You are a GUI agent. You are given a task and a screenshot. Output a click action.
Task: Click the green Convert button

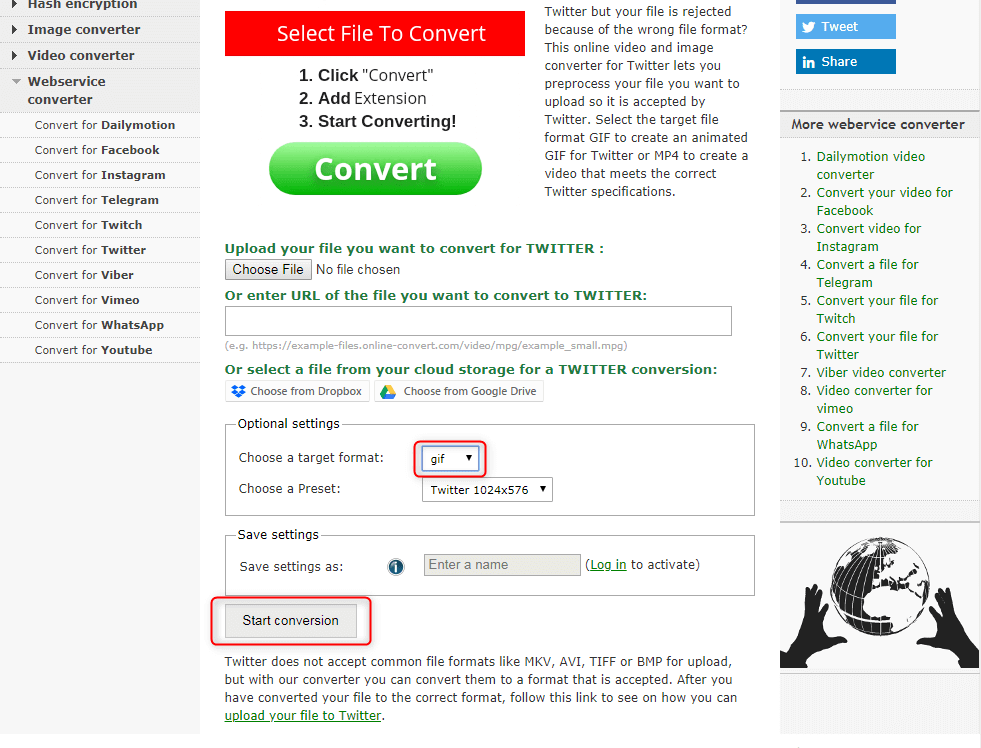[x=375, y=169]
